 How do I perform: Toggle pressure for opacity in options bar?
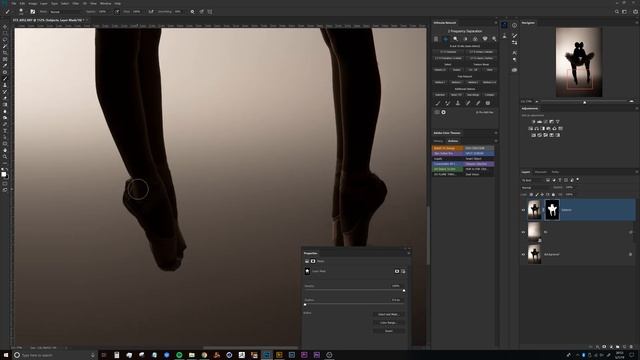pos(117,12)
